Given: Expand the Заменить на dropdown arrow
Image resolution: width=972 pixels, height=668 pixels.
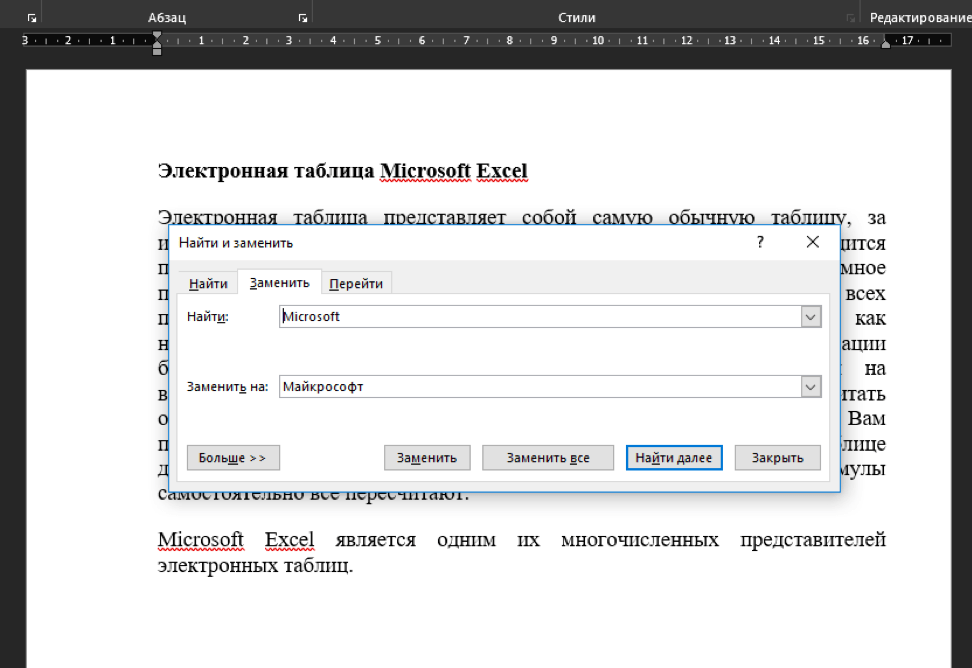Looking at the screenshot, I should [x=810, y=387].
